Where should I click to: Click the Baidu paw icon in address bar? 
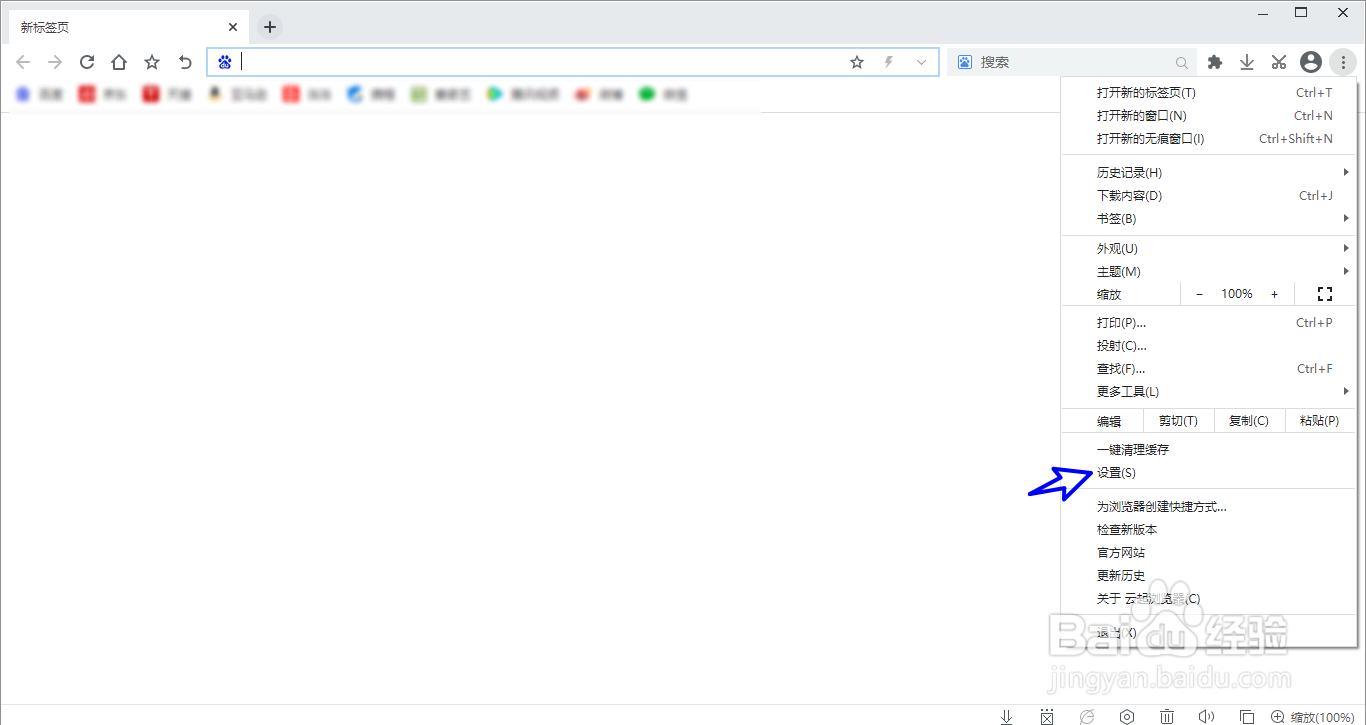pyautogui.click(x=225, y=62)
